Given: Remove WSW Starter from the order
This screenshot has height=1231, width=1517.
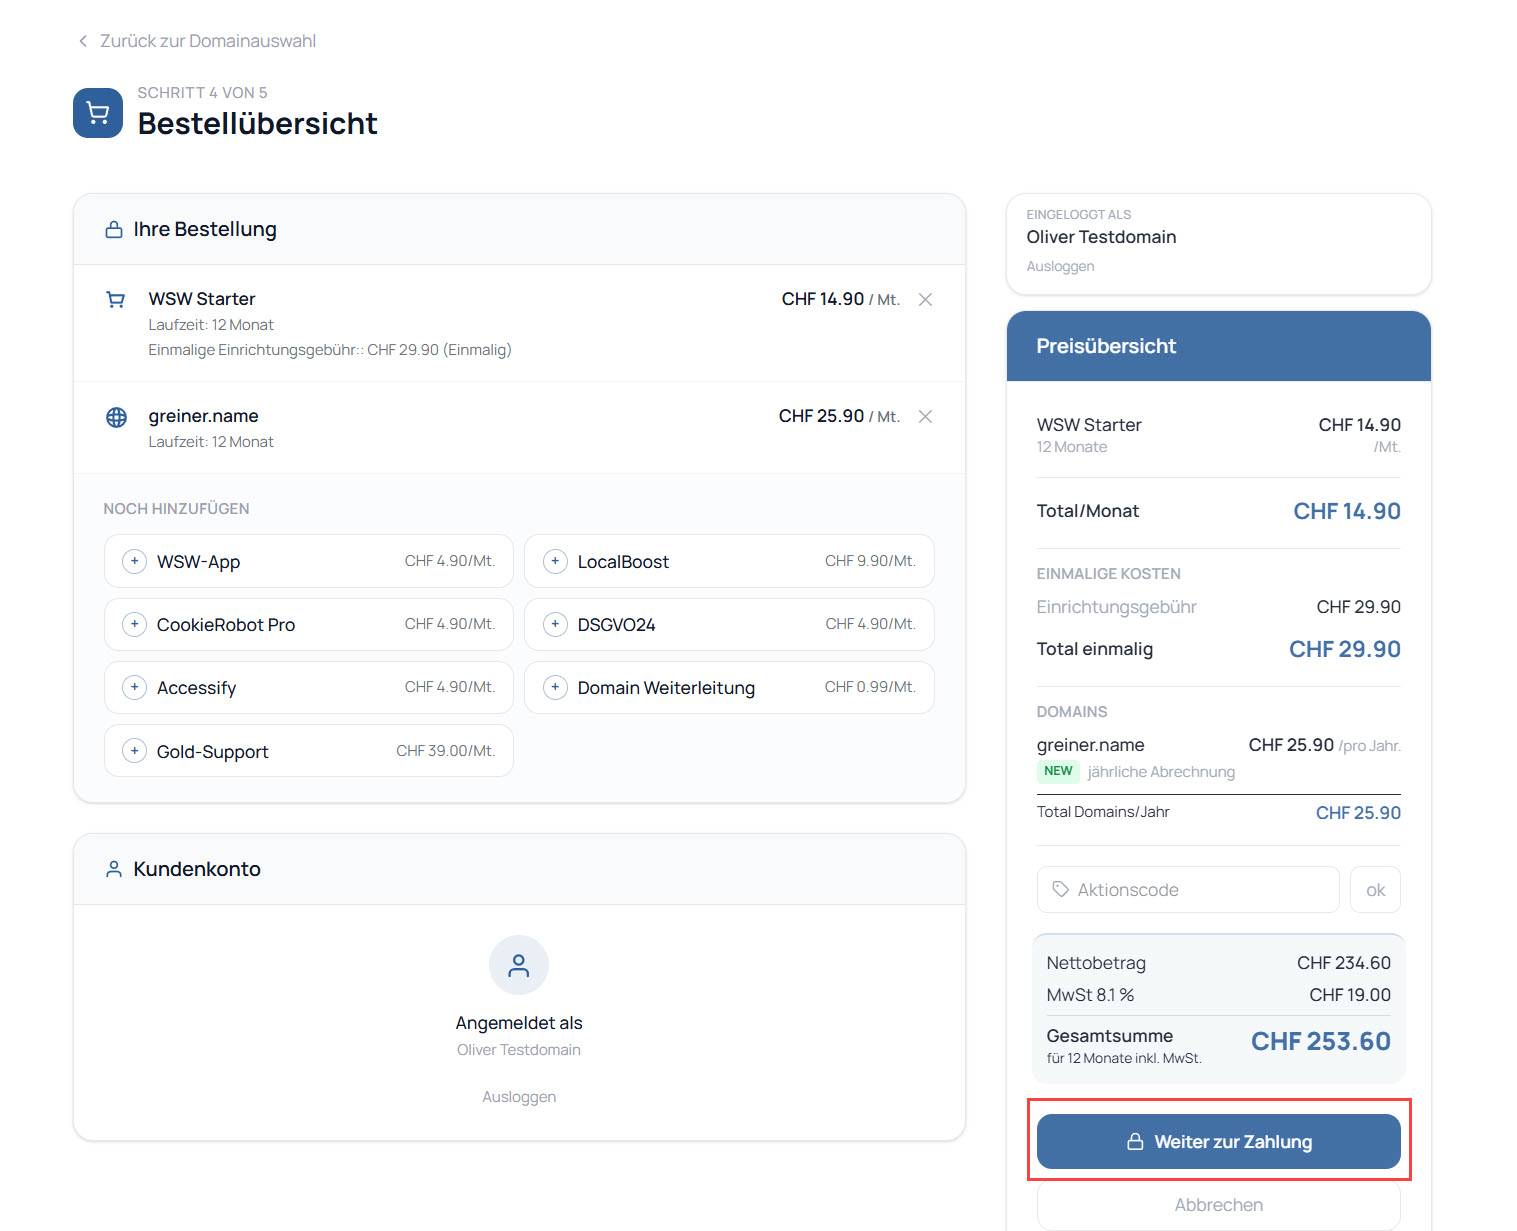Looking at the screenshot, I should click(x=925, y=300).
